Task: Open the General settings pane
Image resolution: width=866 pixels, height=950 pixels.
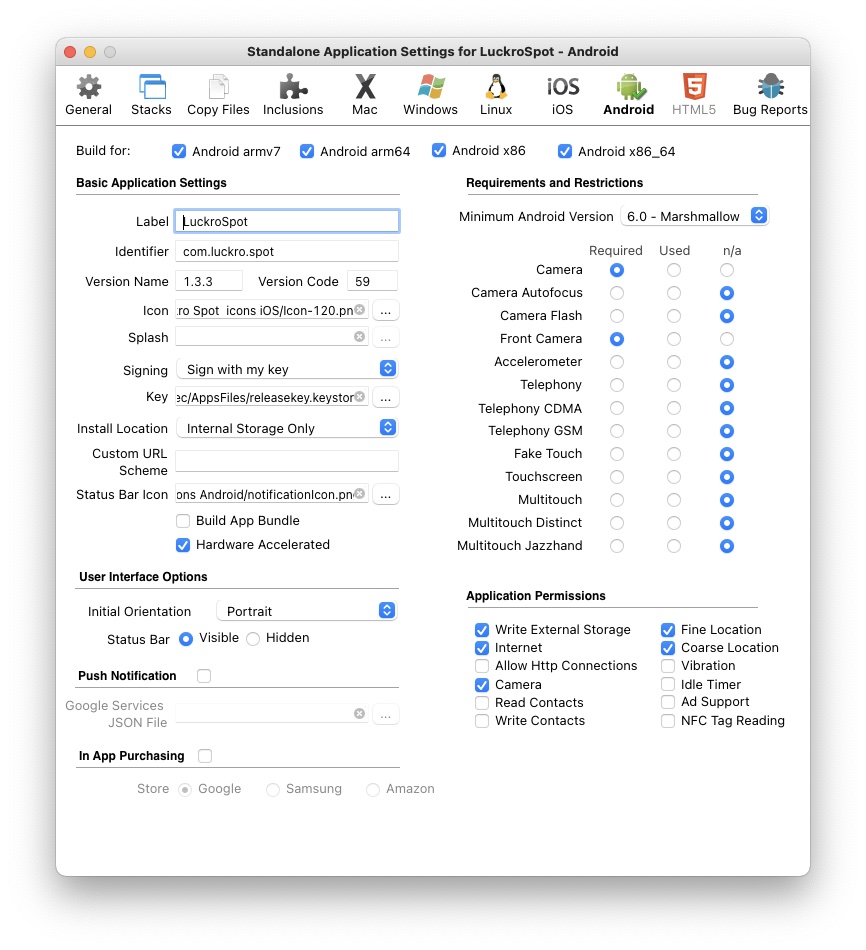Action: coord(89,96)
